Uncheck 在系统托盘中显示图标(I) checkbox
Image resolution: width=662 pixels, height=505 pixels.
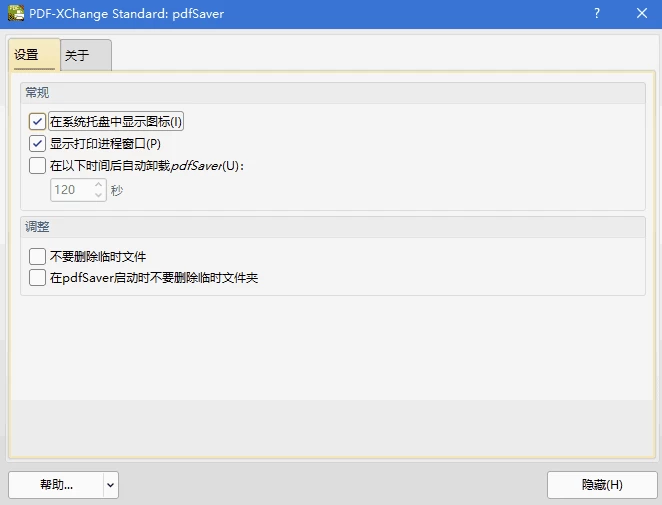[38, 121]
